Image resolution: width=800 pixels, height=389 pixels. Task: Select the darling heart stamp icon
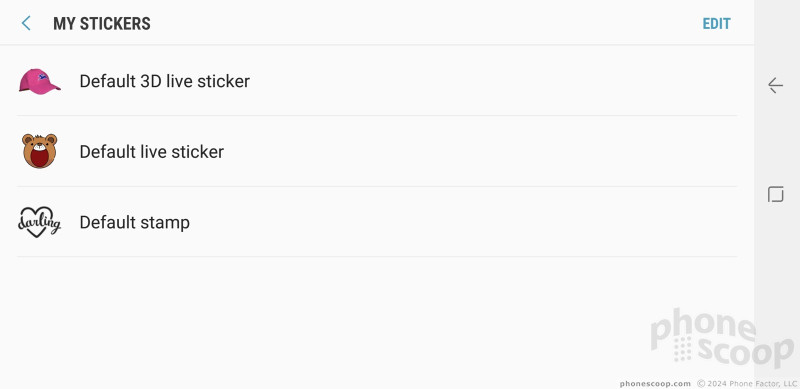click(x=39, y=222)
